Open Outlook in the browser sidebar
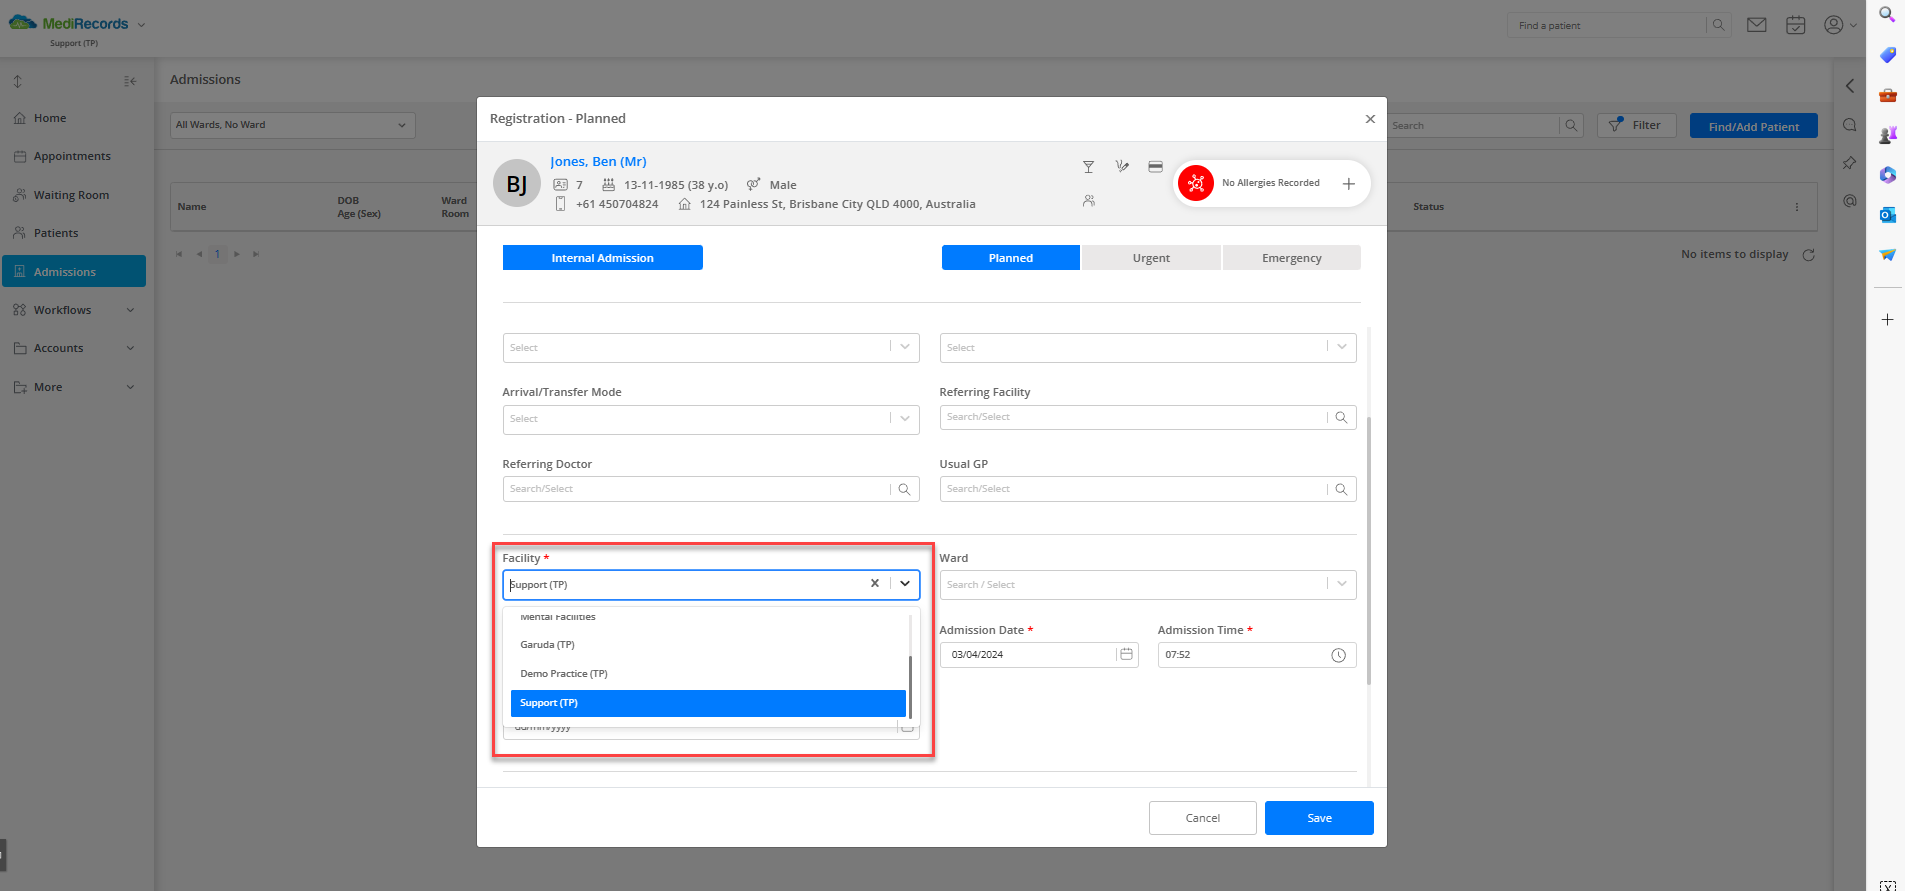The width and height of the screenshot is (1905, 891). (x=1887, y=214)
